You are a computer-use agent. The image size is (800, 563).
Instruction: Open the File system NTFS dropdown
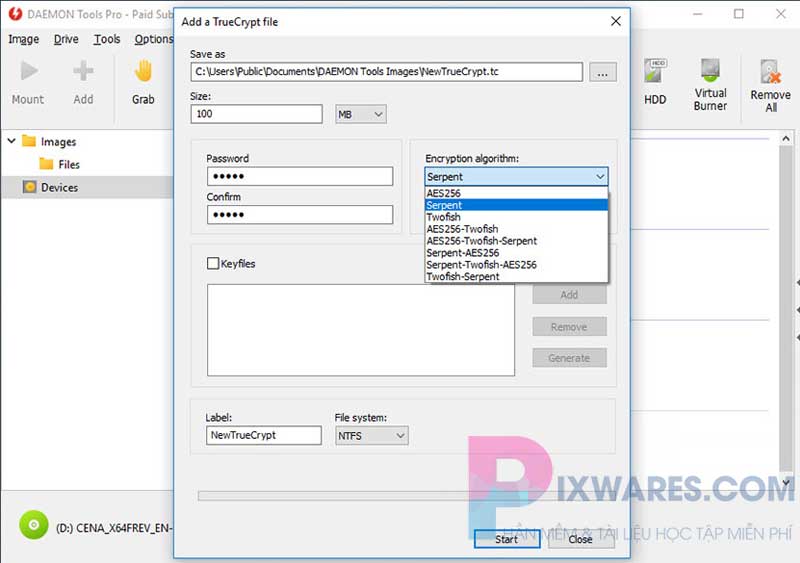pyautogui.click(x=371, y=436)
